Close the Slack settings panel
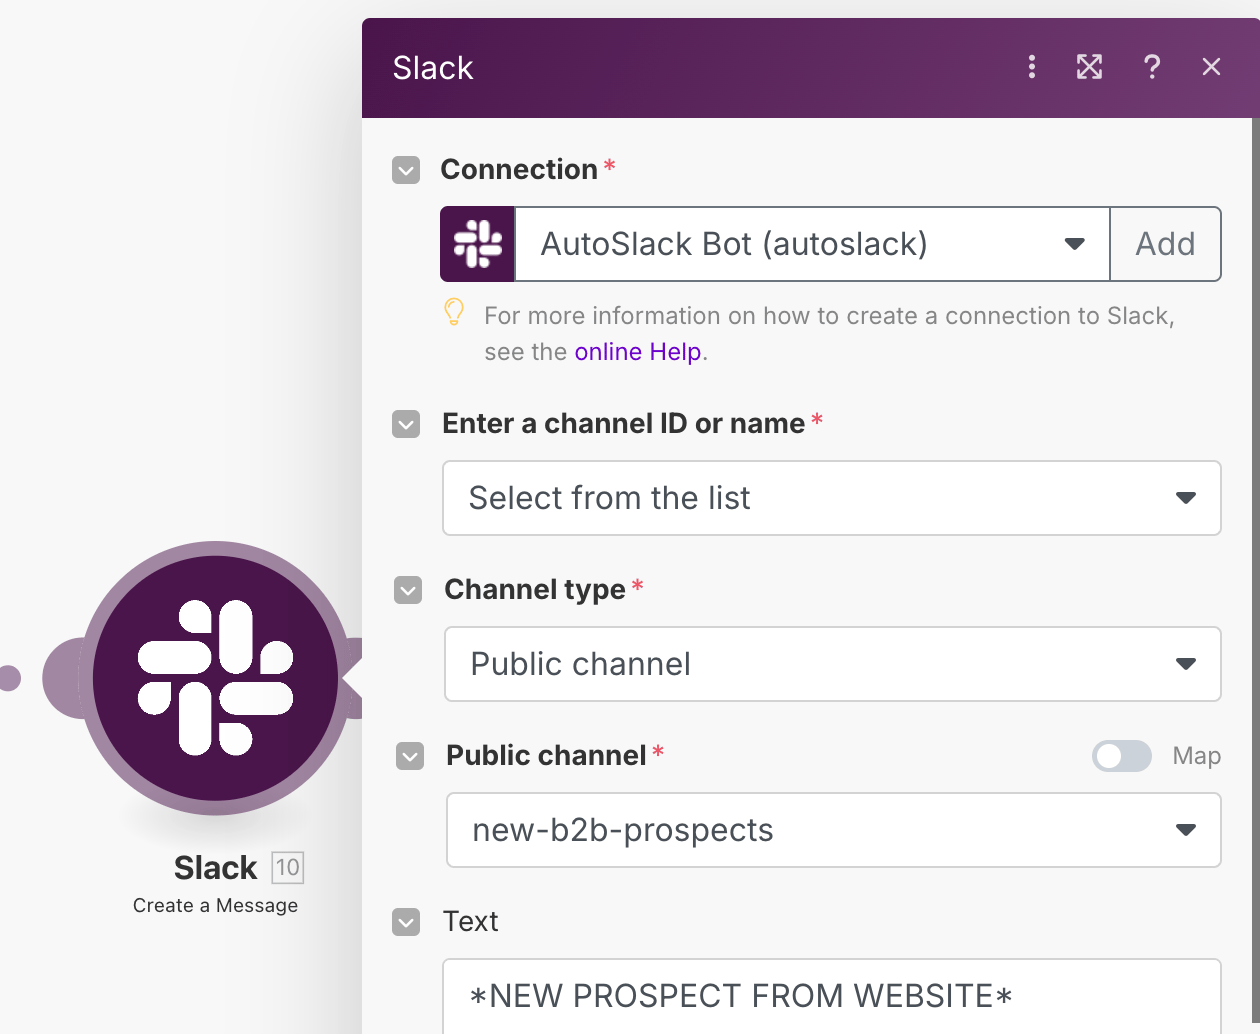 1211,67
